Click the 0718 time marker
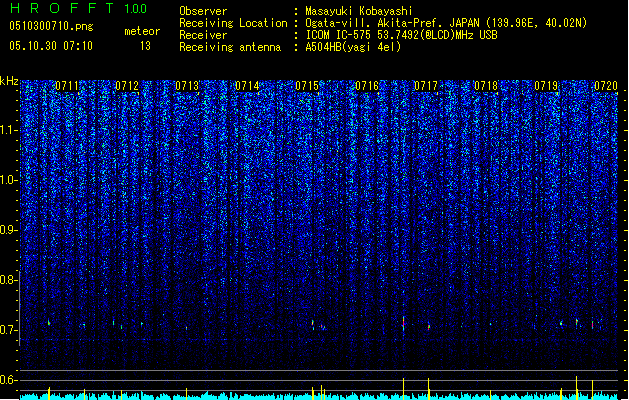This screenshot has width=629, height=400. (486, 86)
